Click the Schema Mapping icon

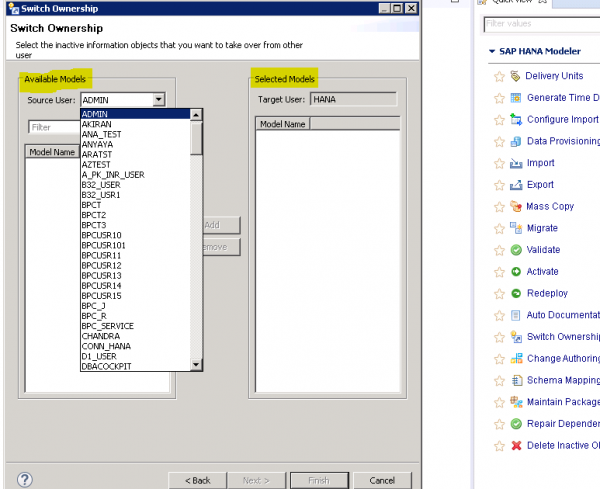(x=516, y=380)
